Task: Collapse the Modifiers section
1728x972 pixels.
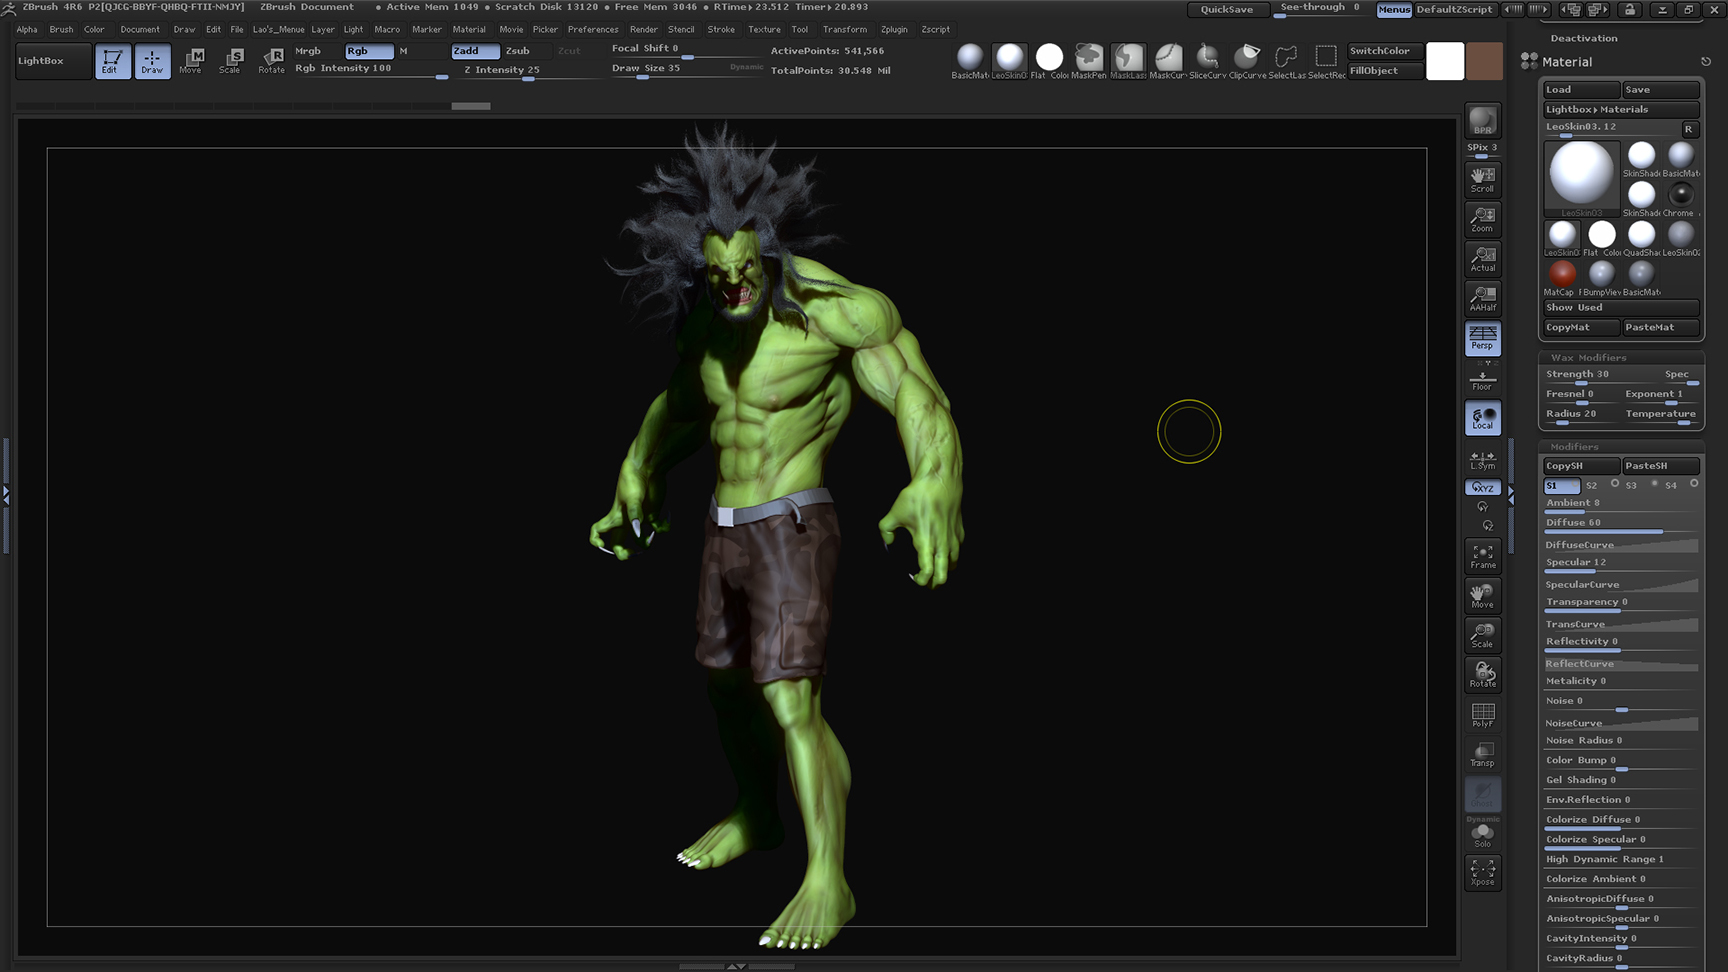Action: click(1574, 447)
